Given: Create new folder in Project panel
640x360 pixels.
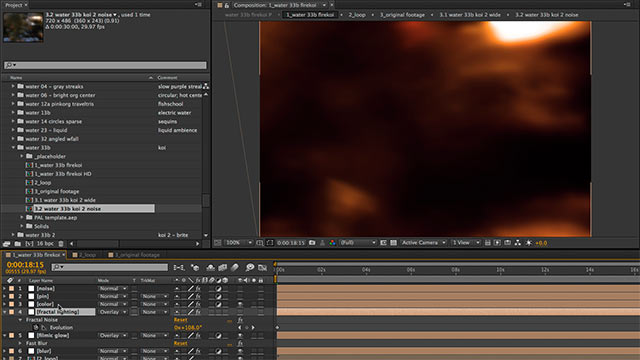Looking at the screenshot, I should click(18, 244).
